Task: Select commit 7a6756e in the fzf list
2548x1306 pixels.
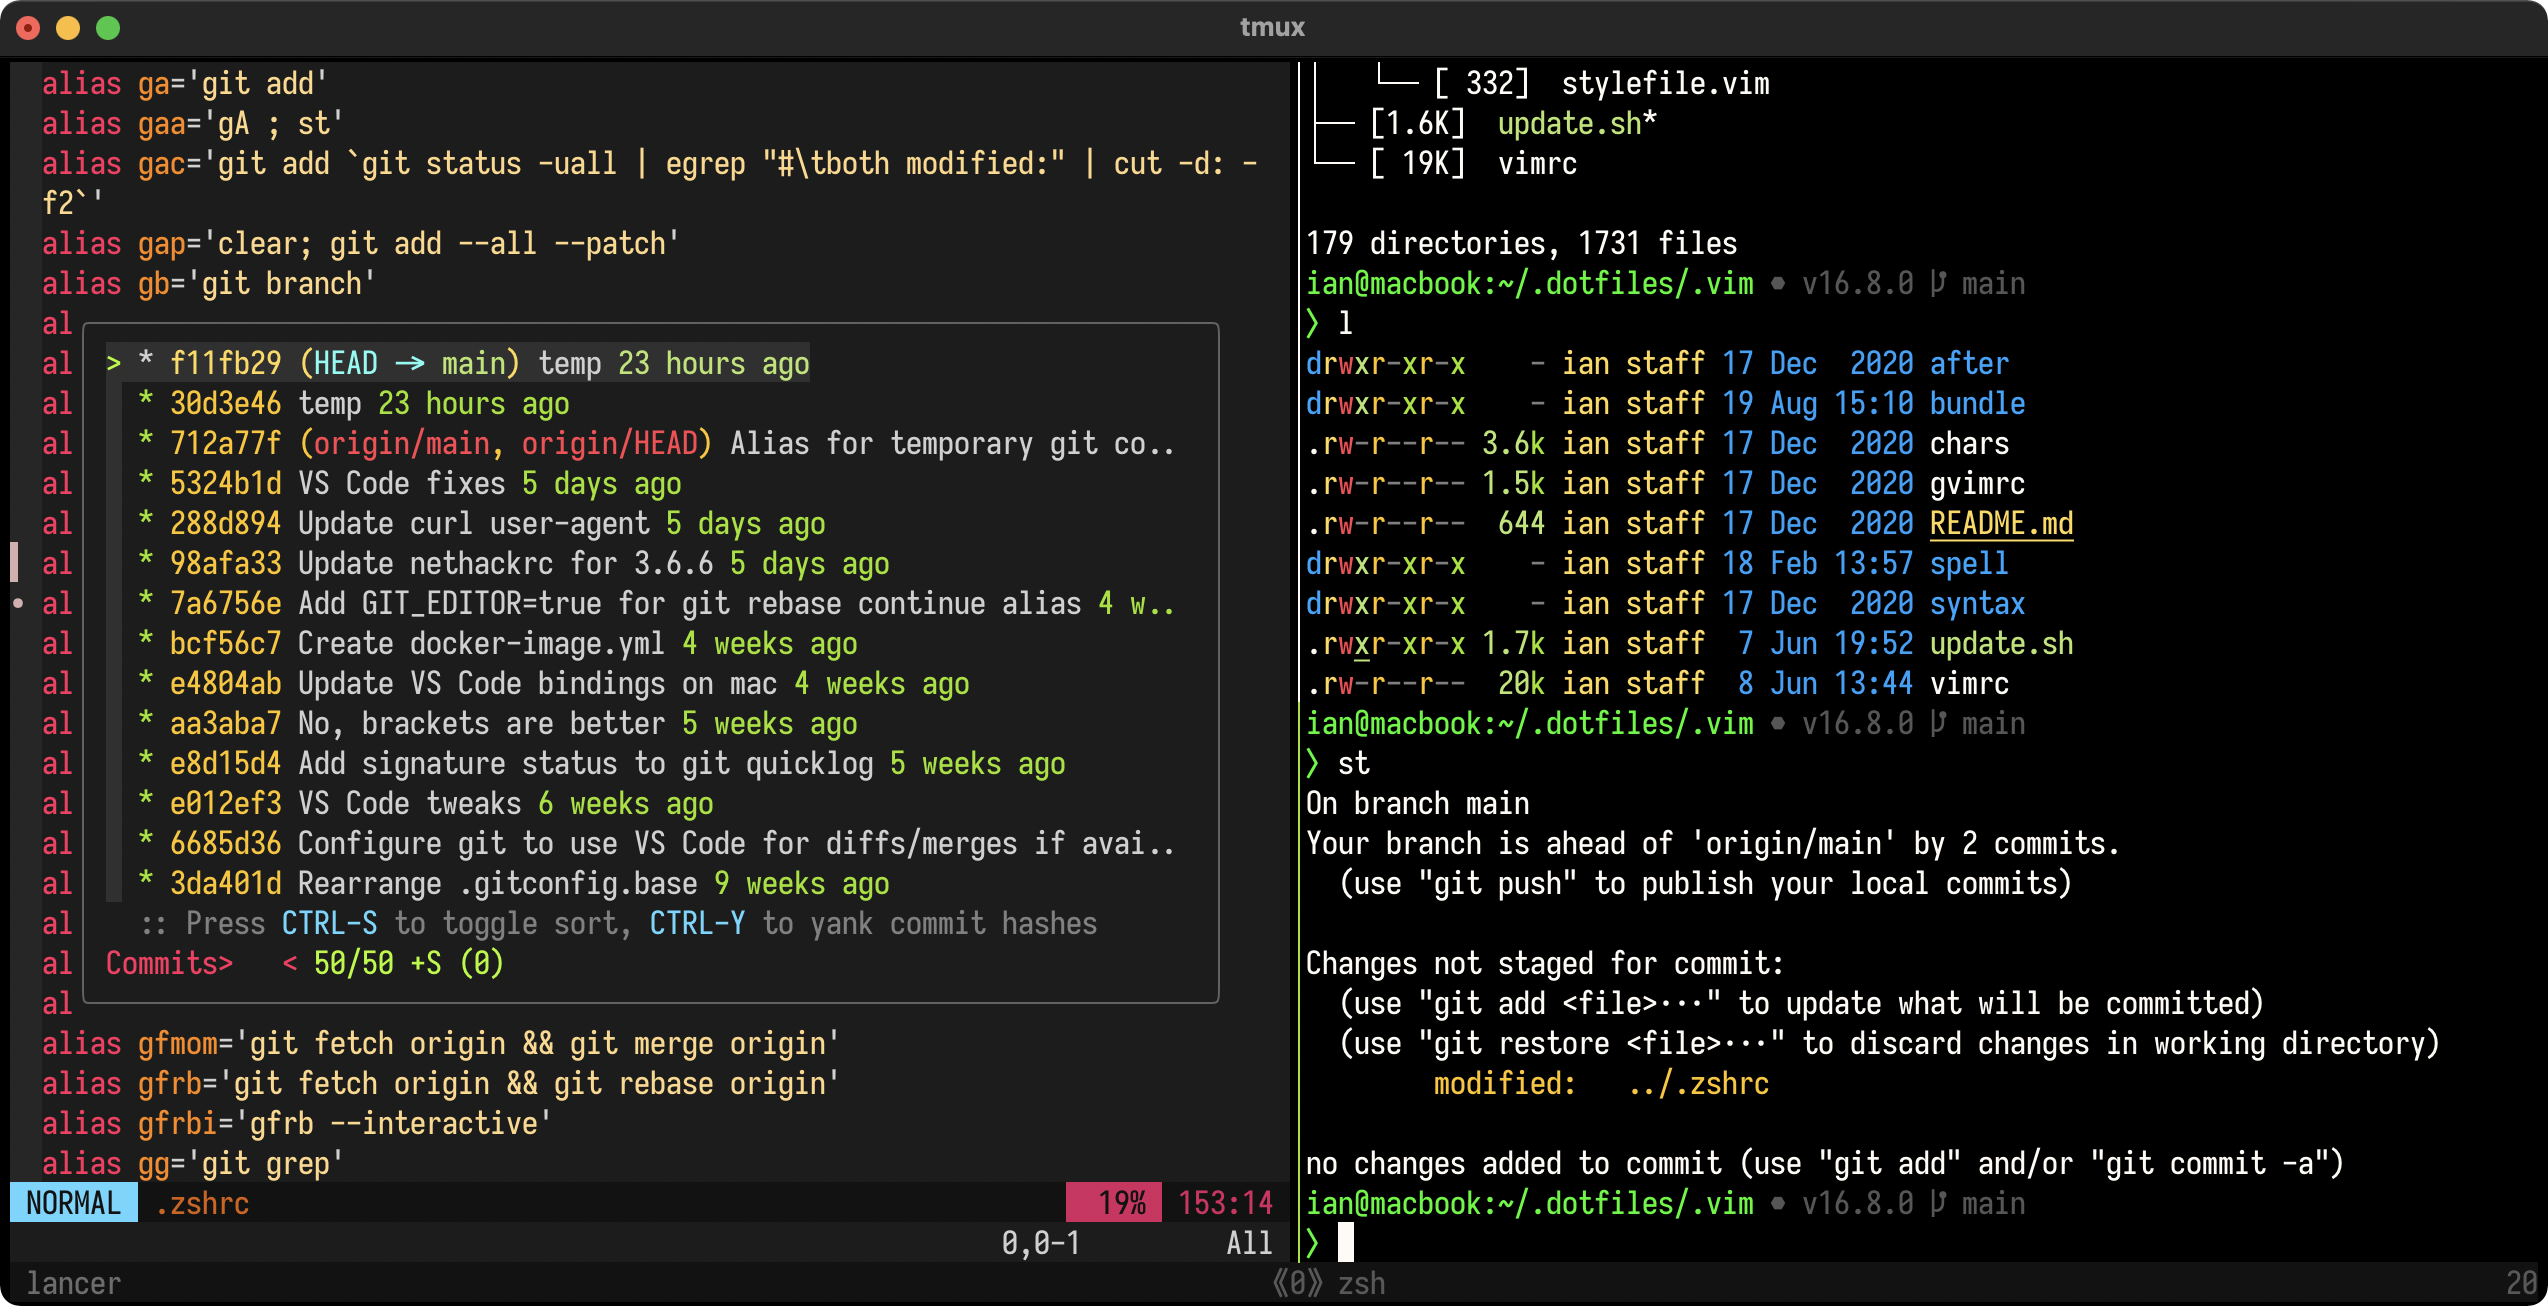Action: 225,603
